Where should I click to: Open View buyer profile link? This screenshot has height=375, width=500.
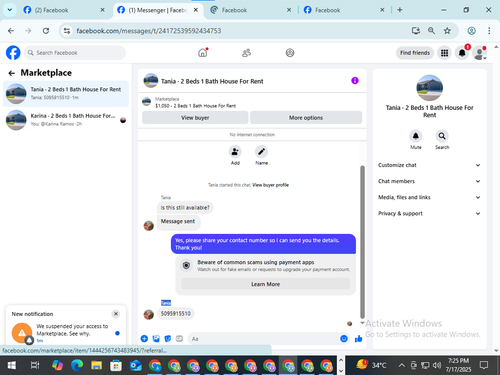tap(270, 185)
